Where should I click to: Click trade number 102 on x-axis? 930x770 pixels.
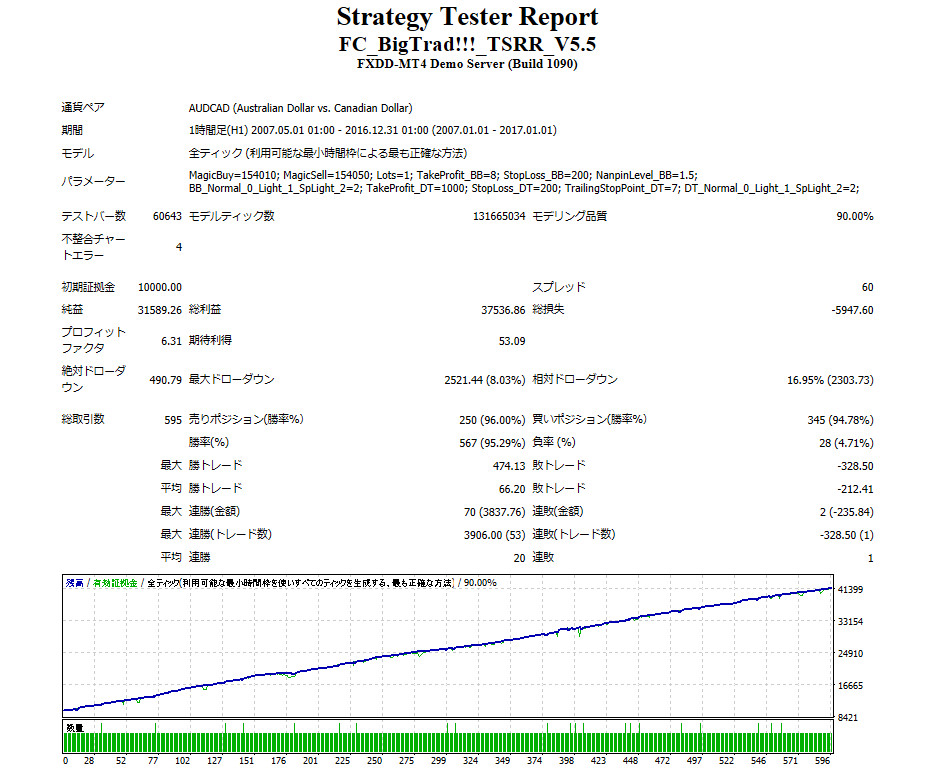pyautogui.click(x=182, y=761)
